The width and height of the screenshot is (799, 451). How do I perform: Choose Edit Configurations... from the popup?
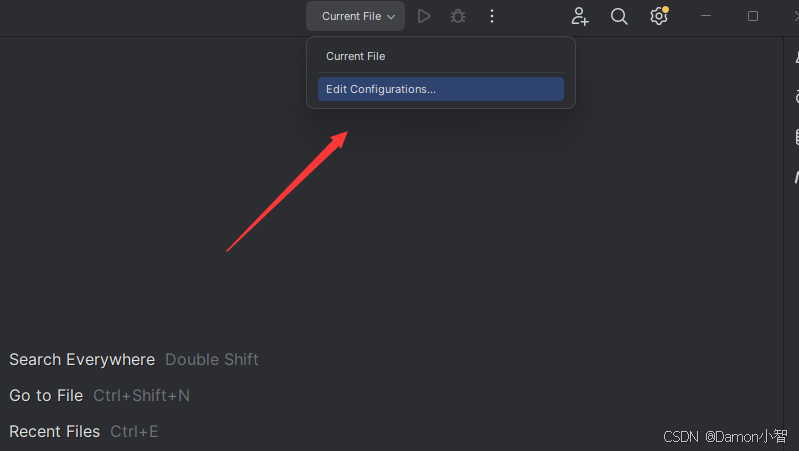click(441, 89)
